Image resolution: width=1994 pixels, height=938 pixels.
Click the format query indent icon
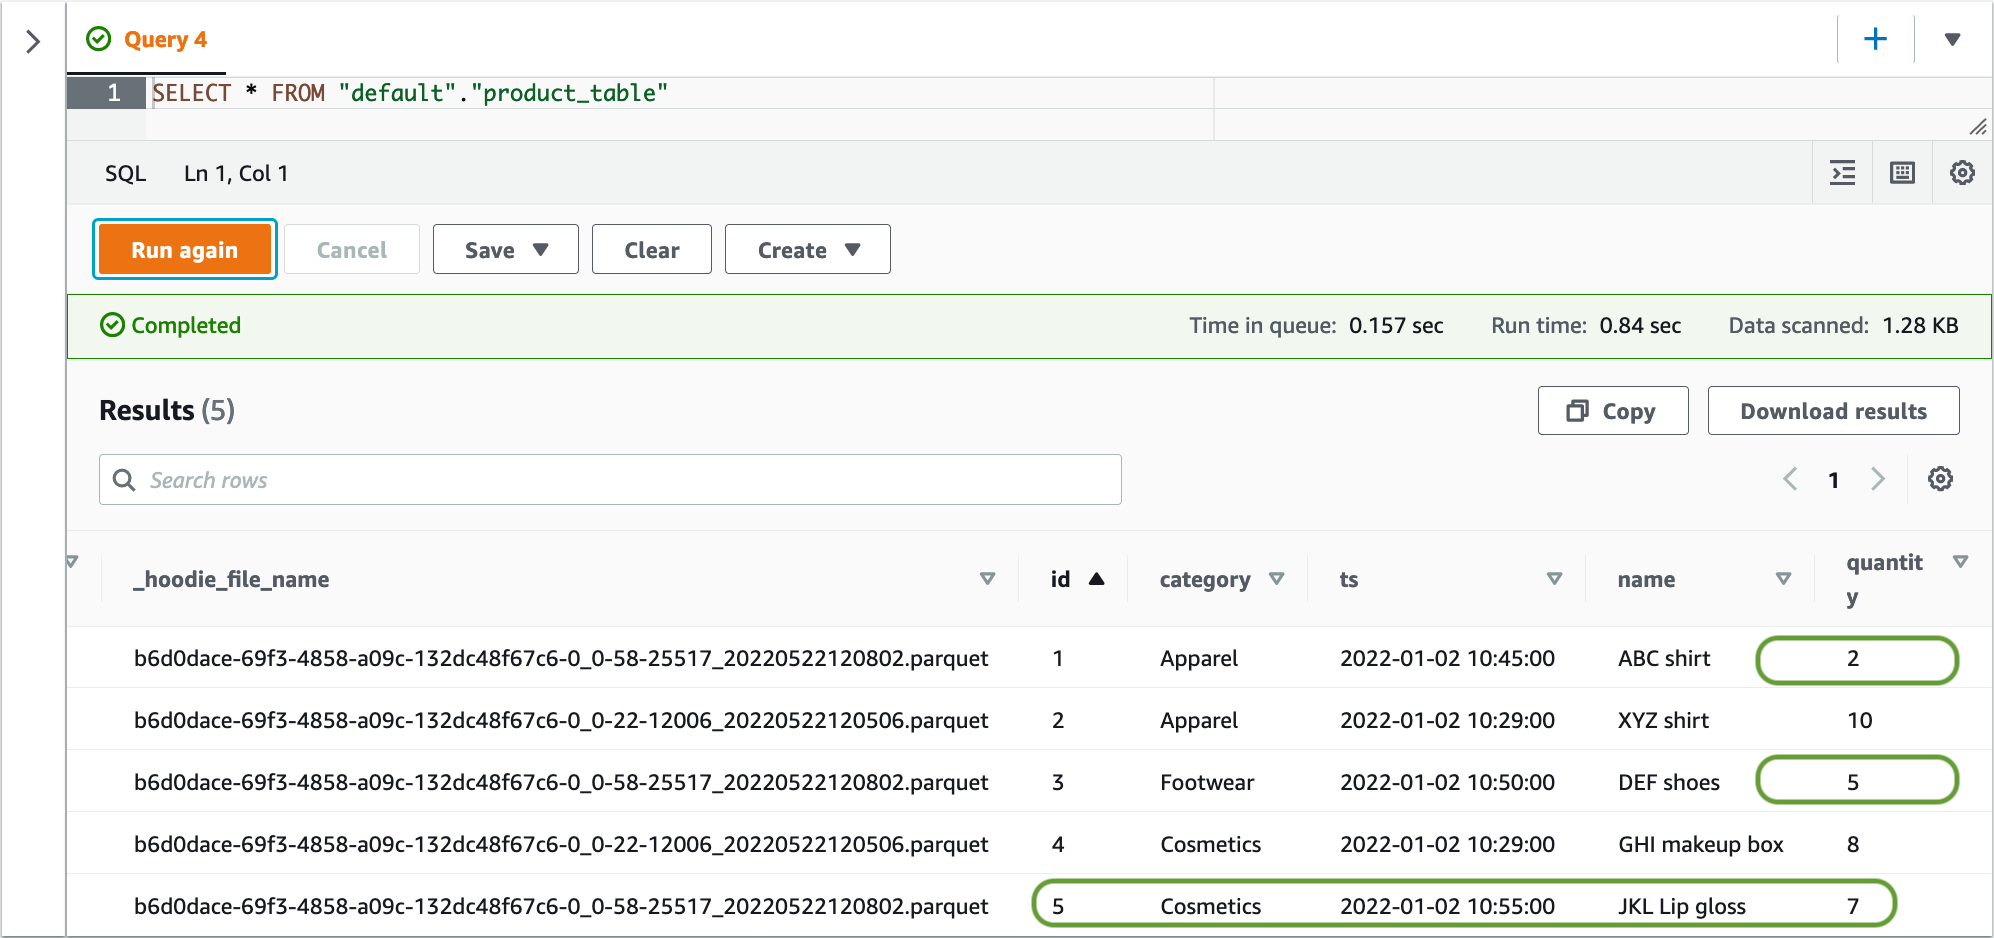coord(1842,173)
